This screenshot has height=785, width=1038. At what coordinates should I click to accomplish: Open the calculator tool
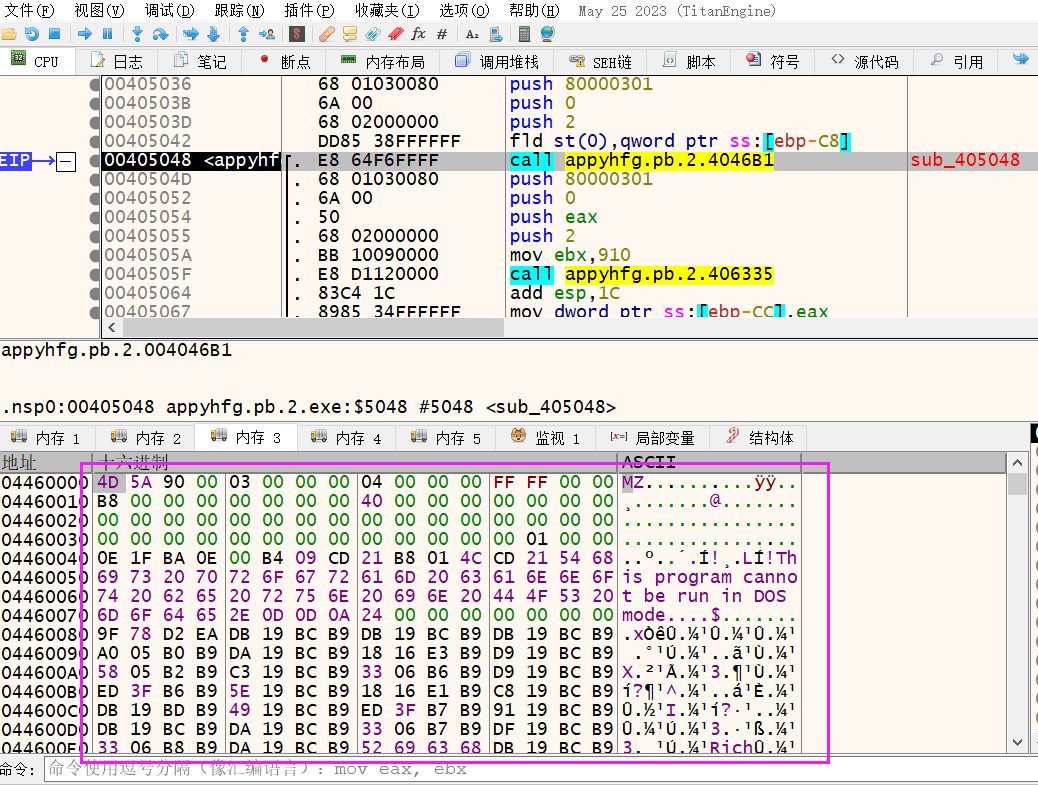click(x=524, y=34)
